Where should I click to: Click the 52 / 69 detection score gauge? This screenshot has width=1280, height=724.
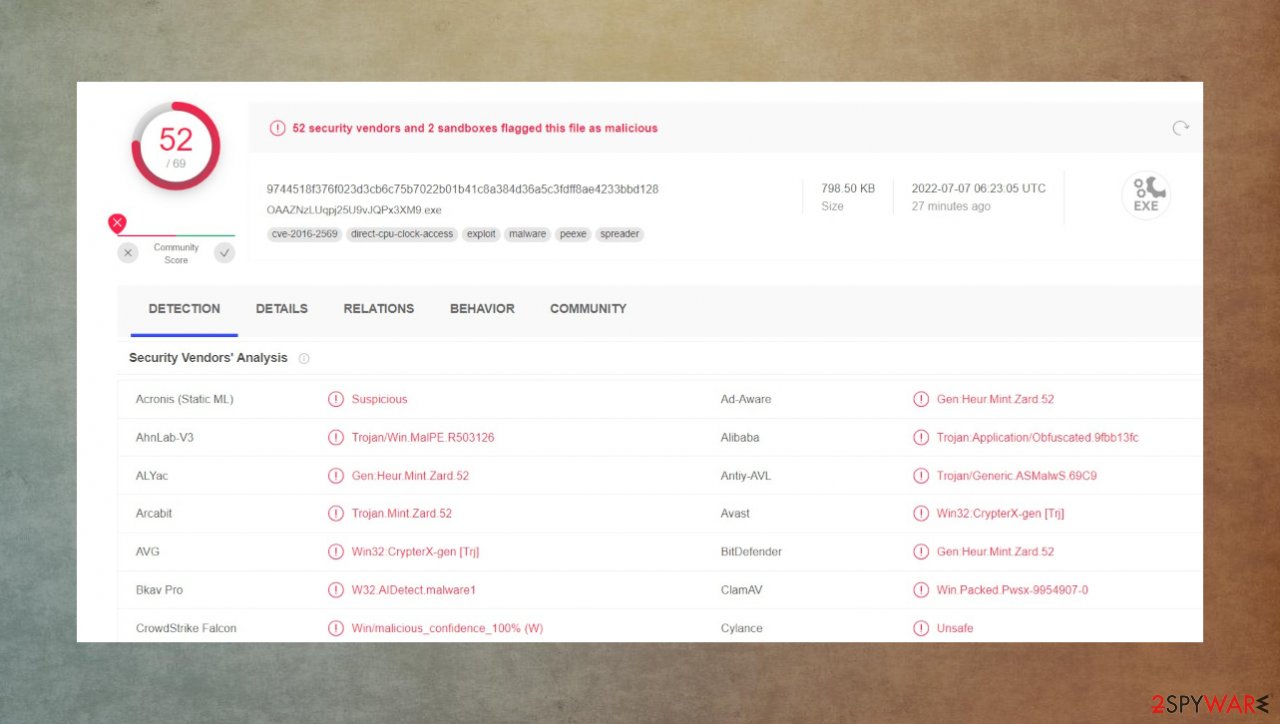[176, 146]
